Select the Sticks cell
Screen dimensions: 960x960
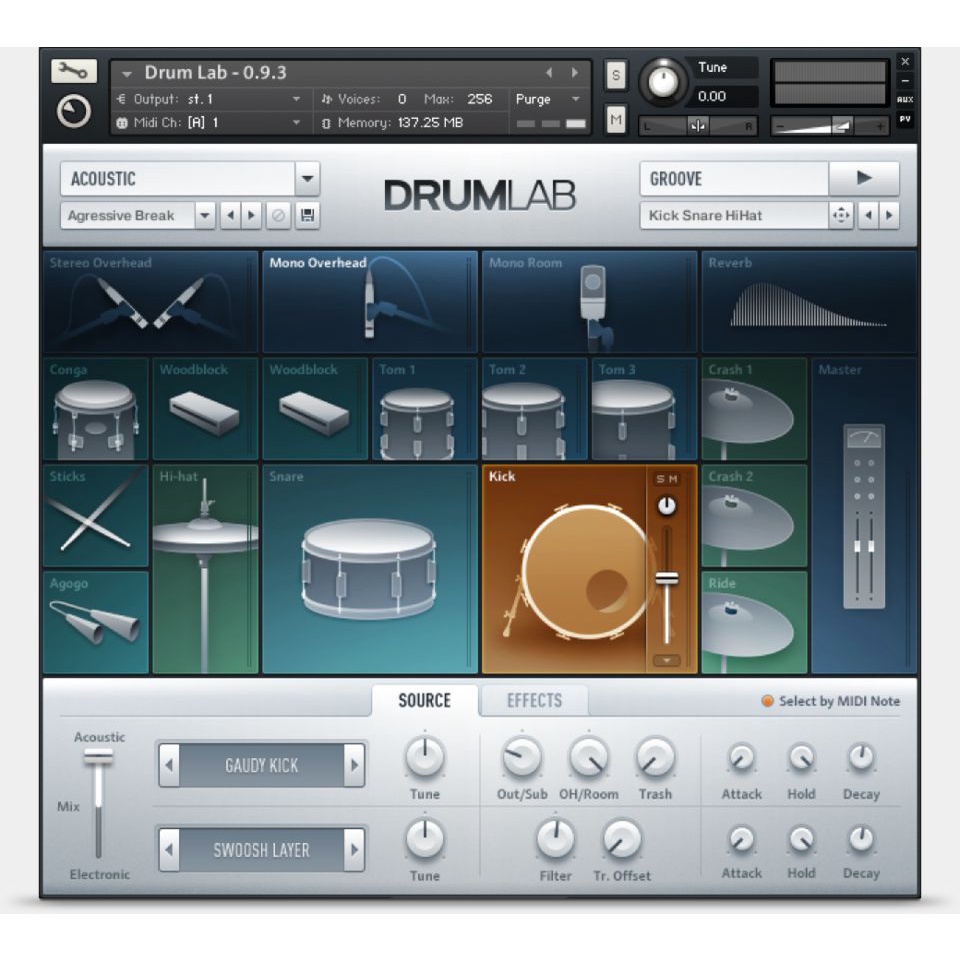click(x=96, y=516)
